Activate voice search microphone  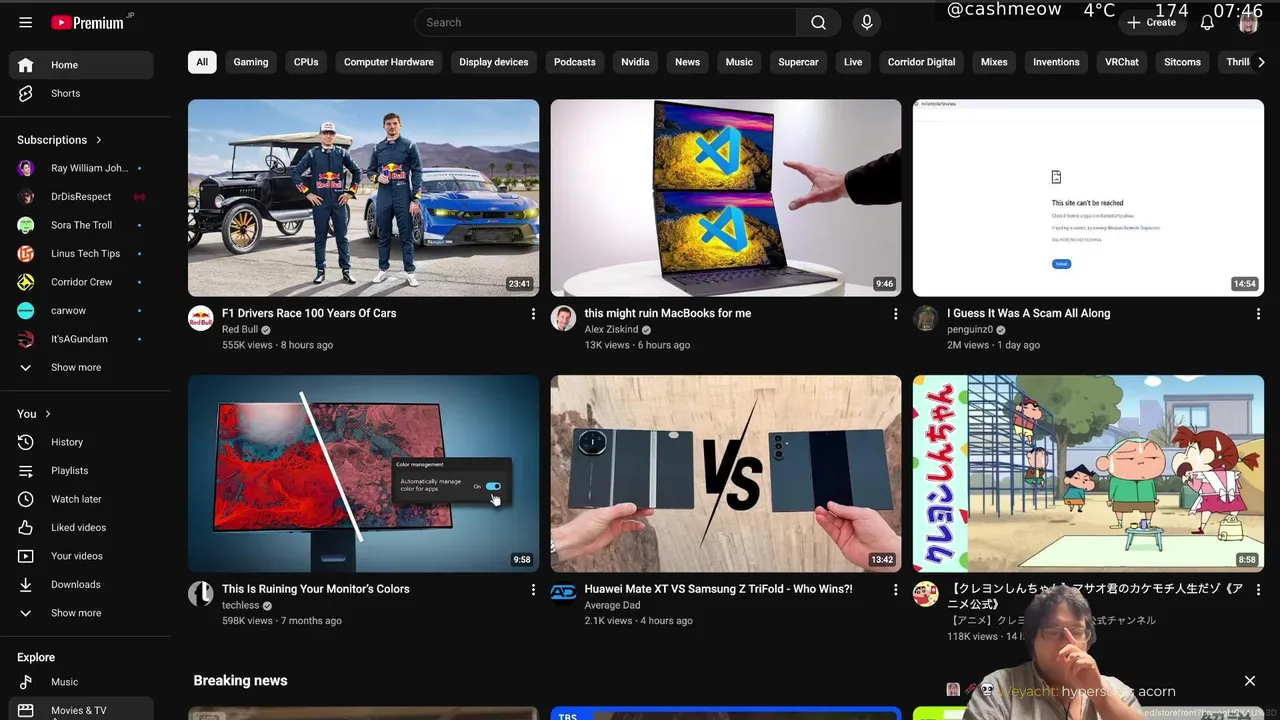coord(867,22)
